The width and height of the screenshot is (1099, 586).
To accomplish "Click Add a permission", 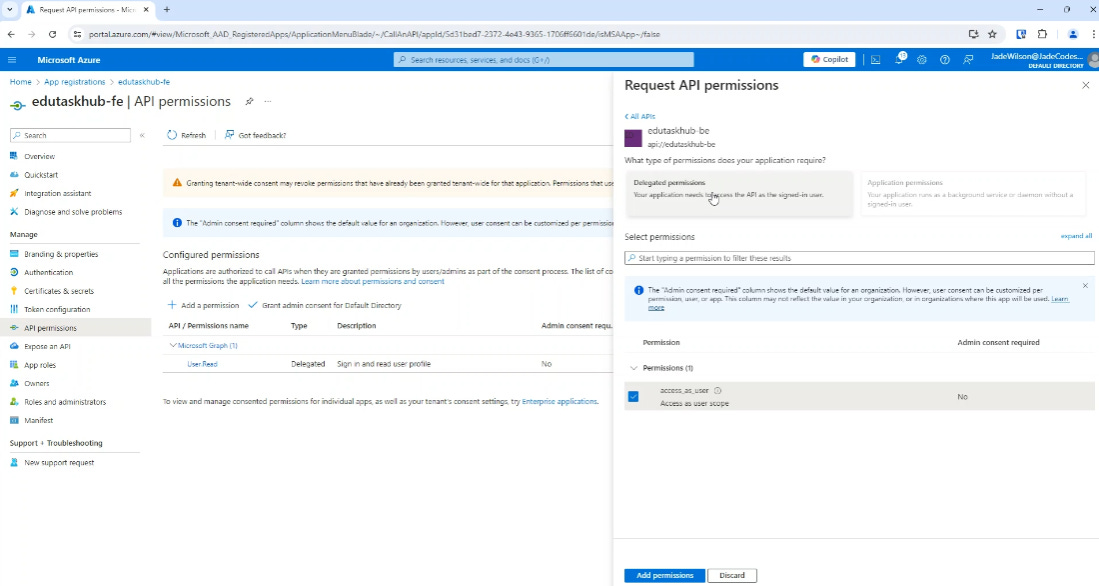I will (203, 306).
